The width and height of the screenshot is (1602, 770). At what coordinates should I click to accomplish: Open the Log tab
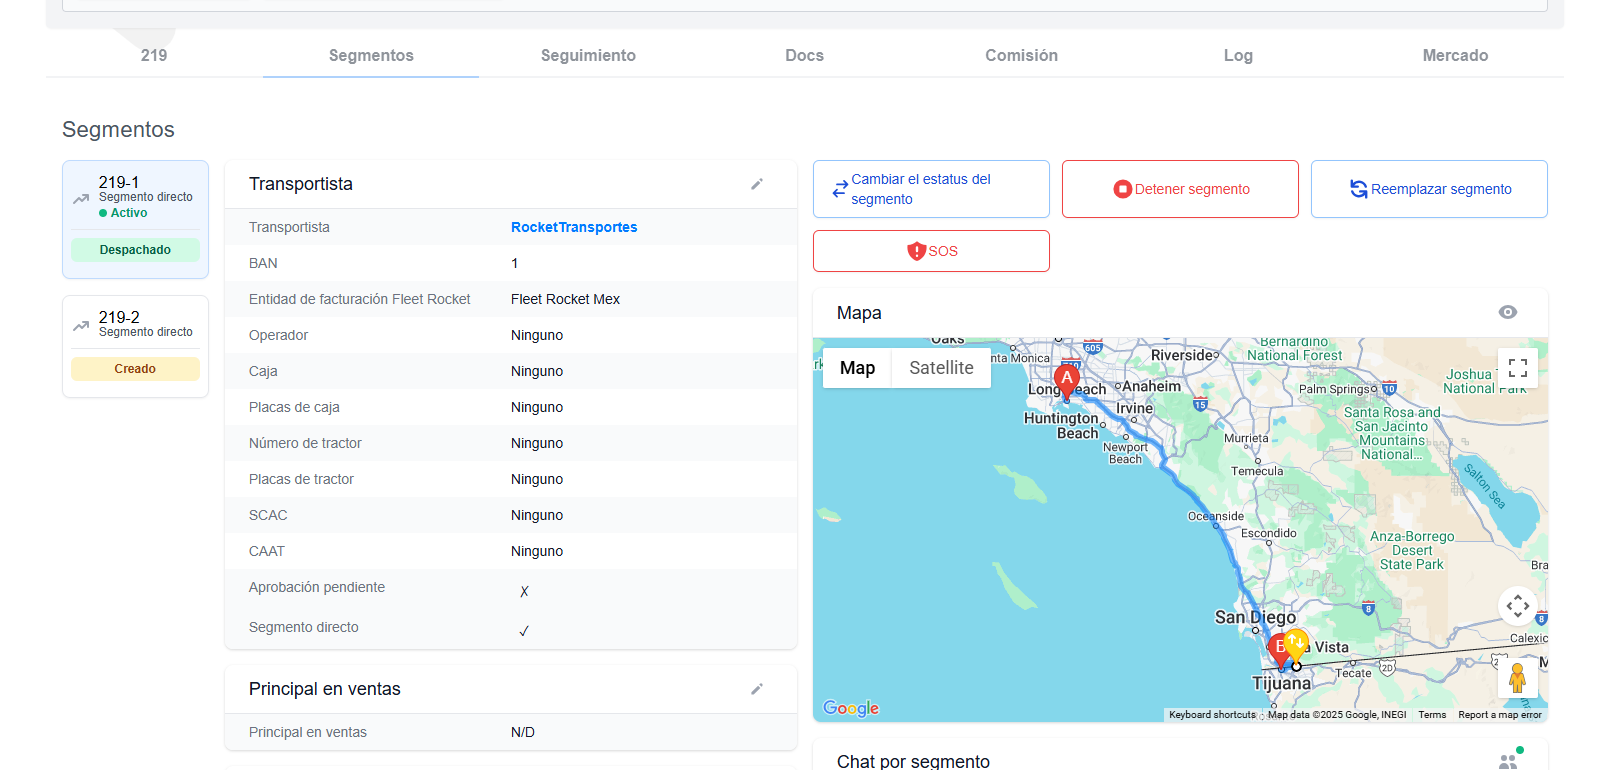(1238, 55)
